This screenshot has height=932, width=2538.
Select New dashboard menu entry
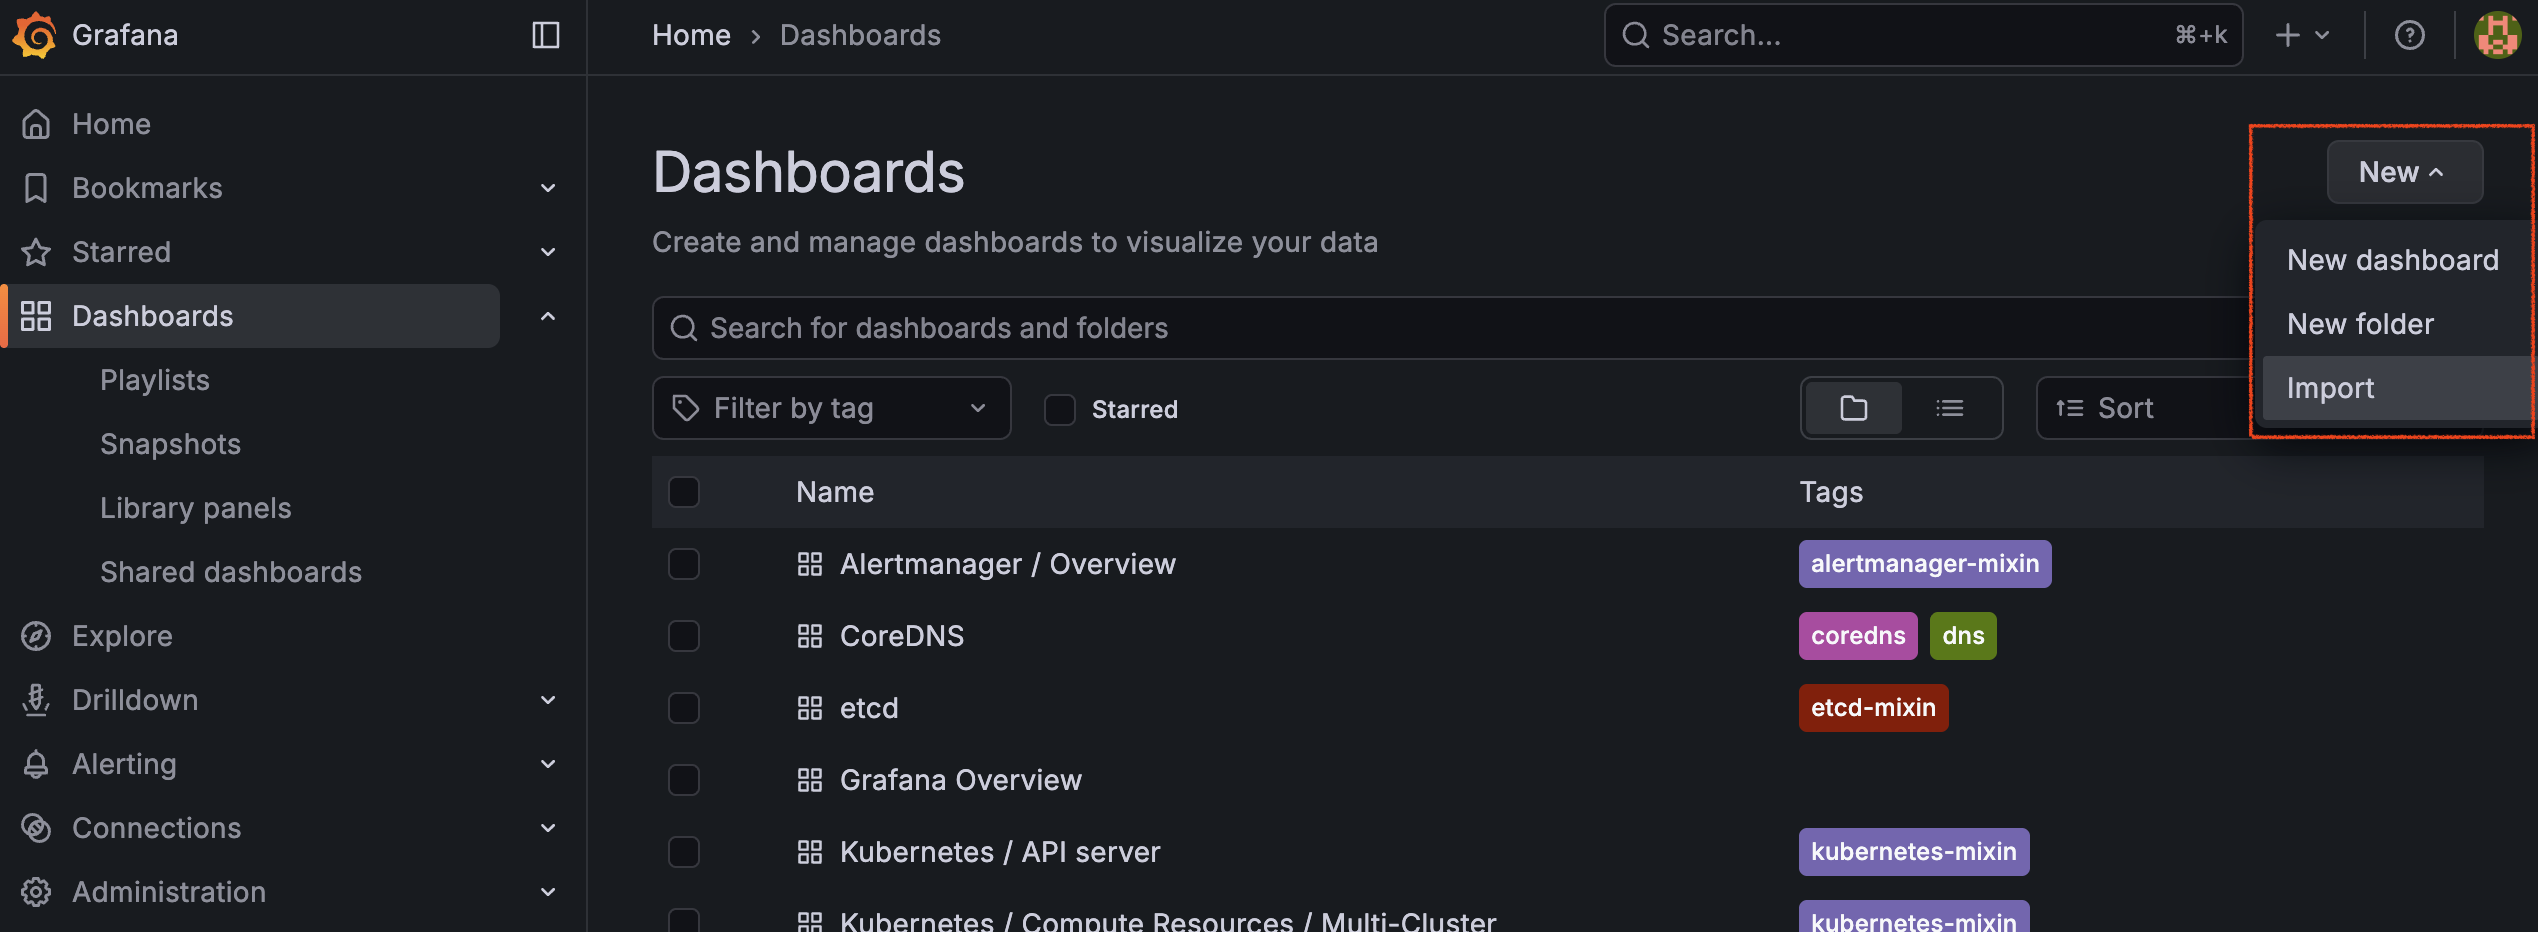pos(2392,260)
